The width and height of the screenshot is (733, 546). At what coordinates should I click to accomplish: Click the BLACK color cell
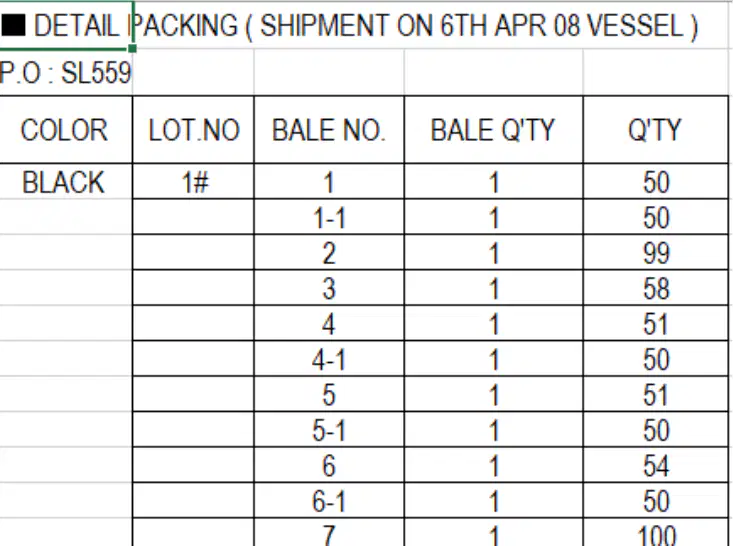(66, 181)
